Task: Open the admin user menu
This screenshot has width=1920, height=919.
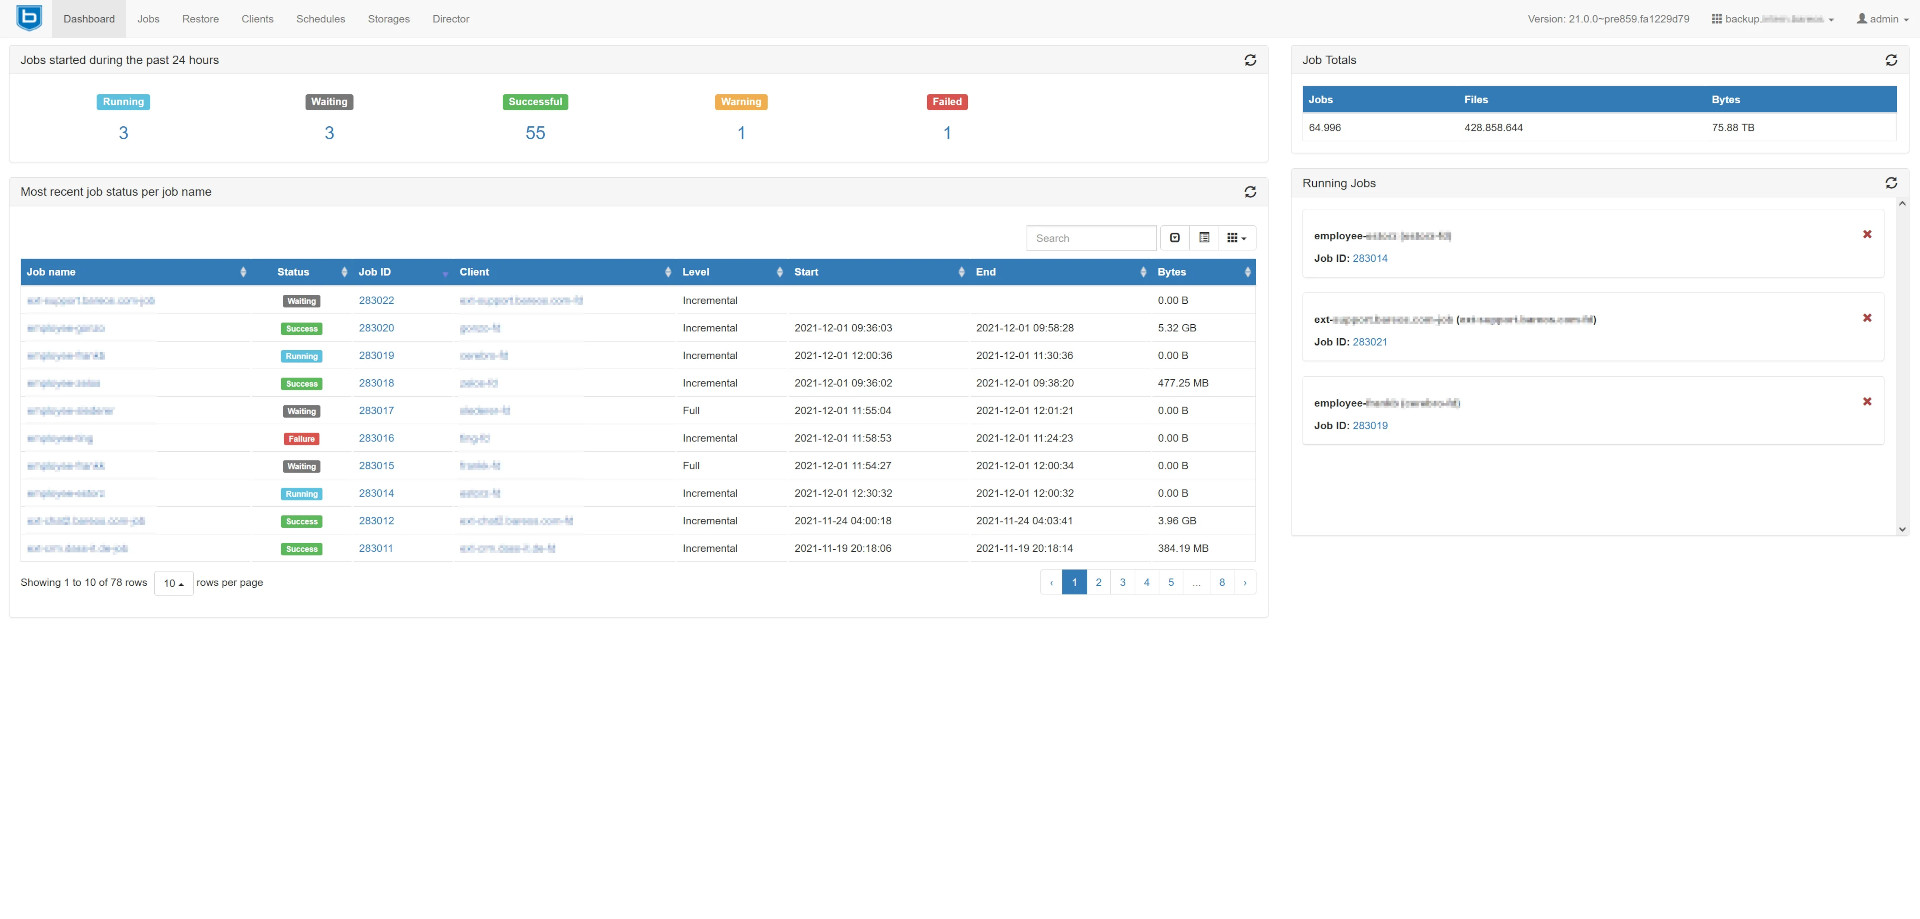Action: coord(1883,19)
